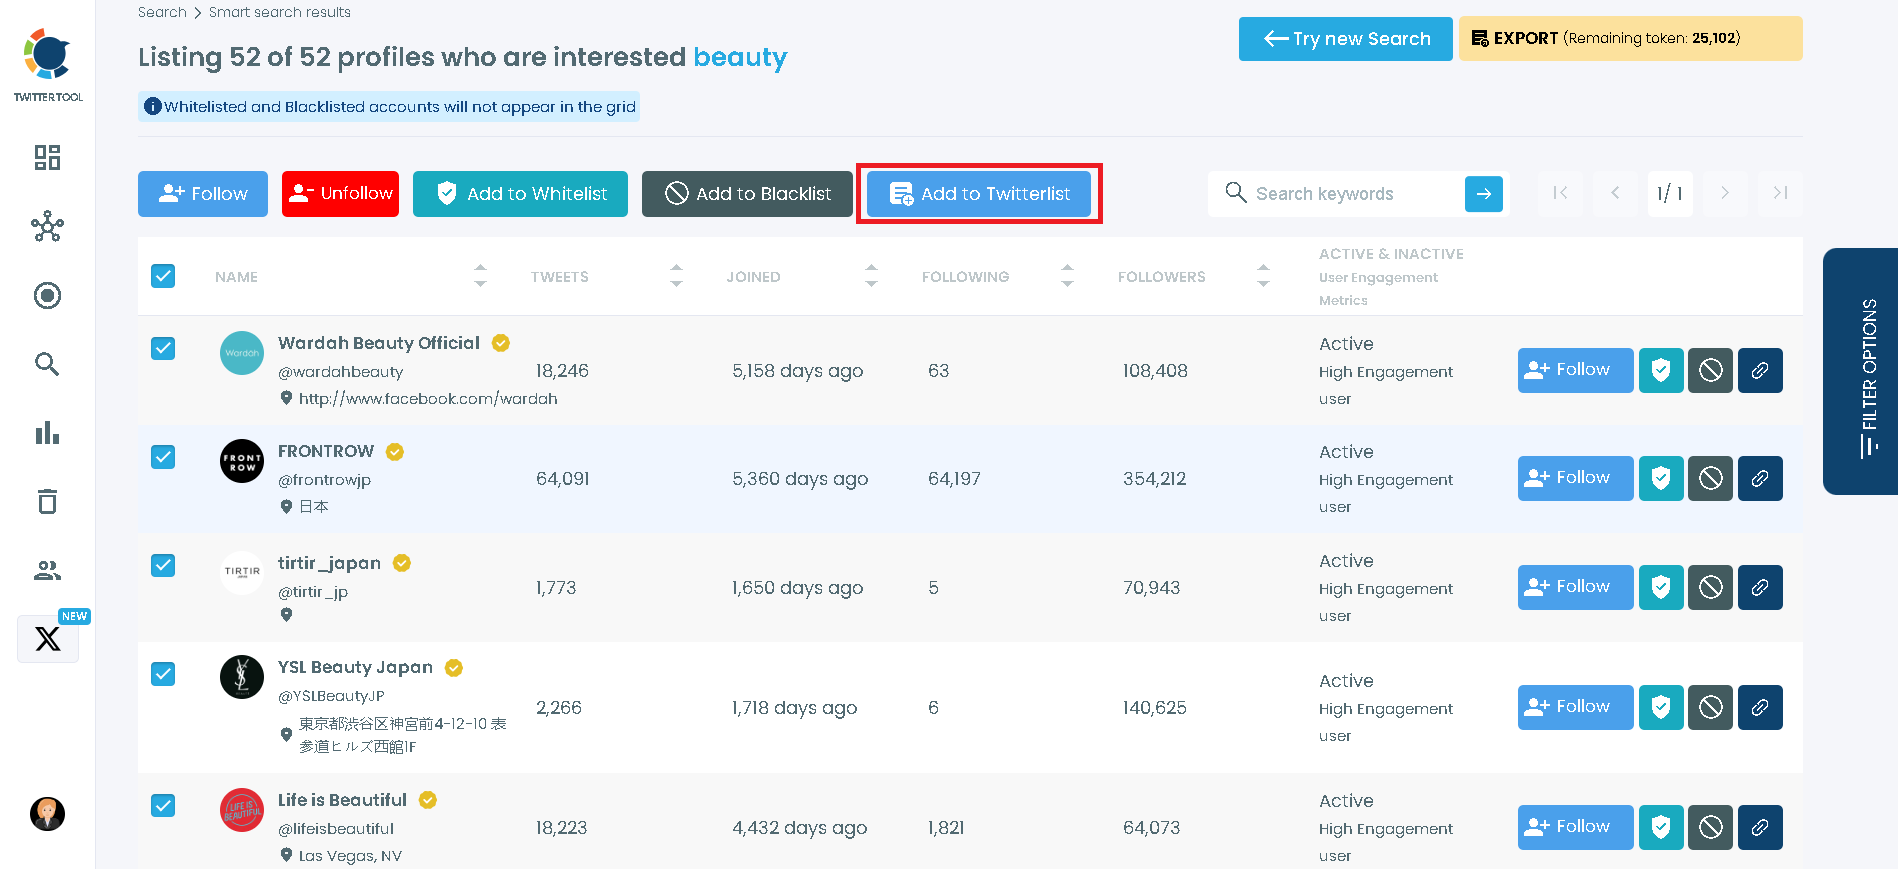Expand the FILTER OPTIONS side panel
Viewport: 1898px width, 869px height.
tap(1861, 372)
